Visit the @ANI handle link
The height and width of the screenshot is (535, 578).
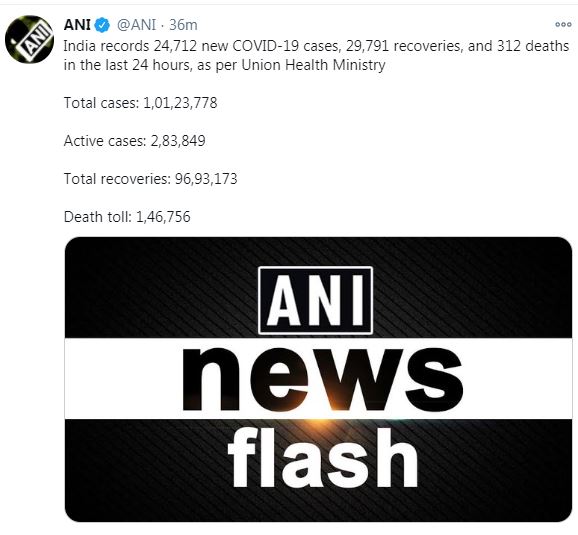tap(136, 25)
